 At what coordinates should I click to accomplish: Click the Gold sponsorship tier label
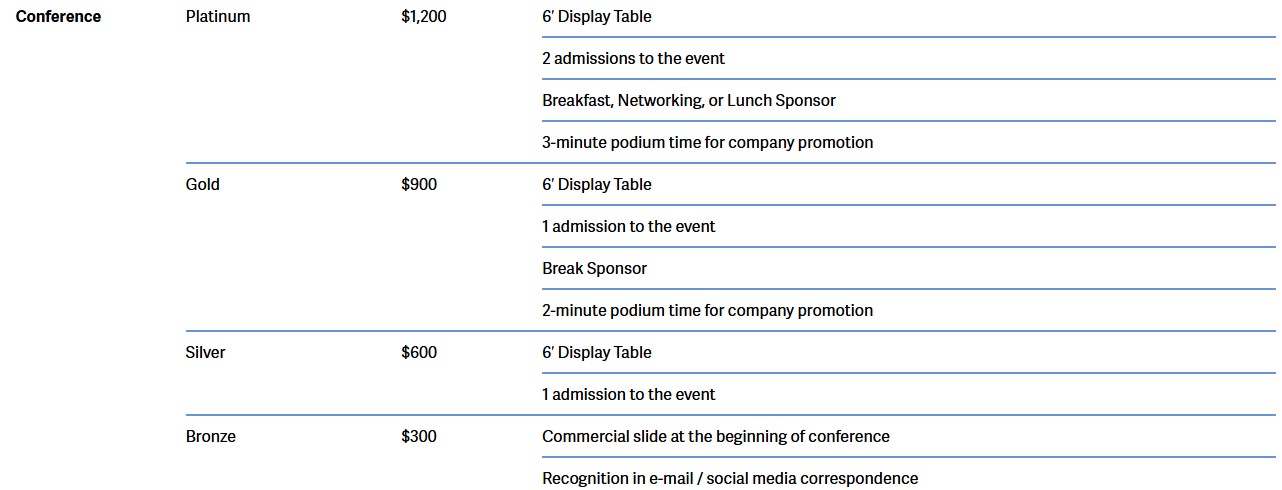click(x=203, y=185)
